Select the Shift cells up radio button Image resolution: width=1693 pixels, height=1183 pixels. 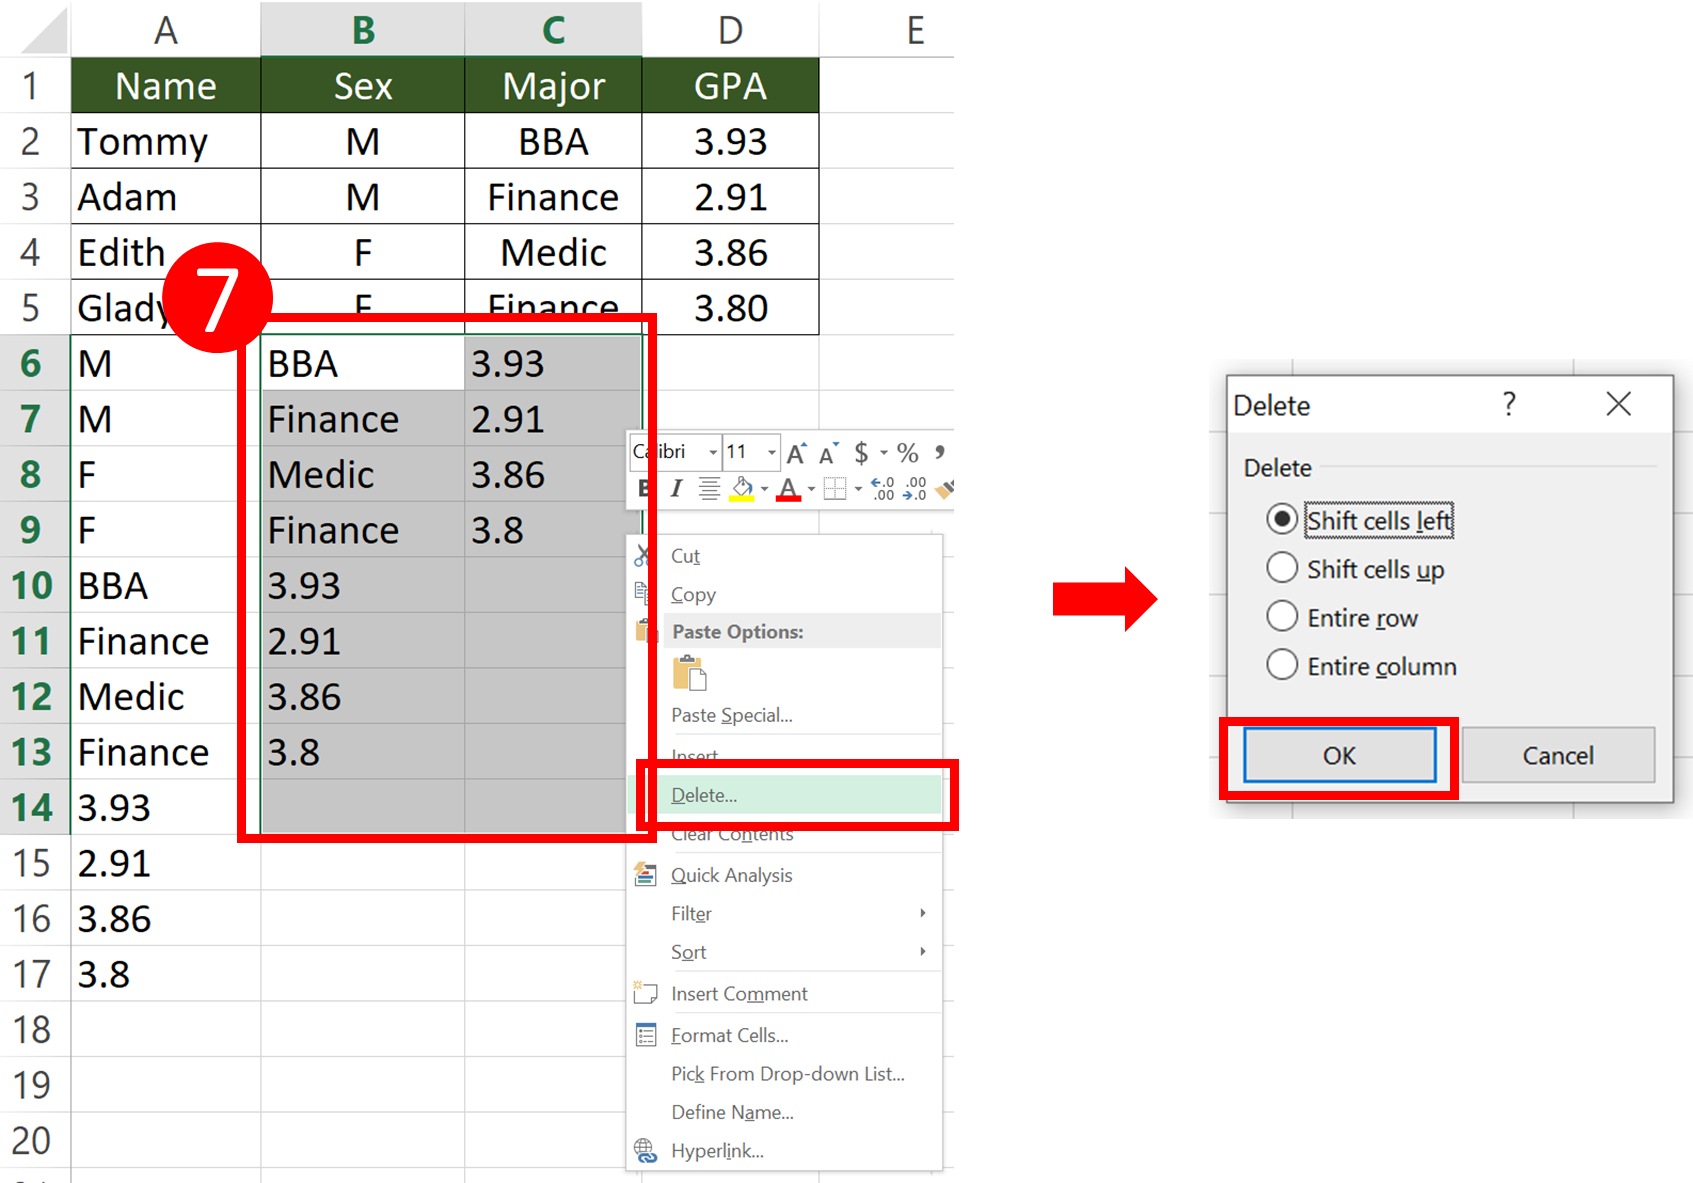tap(1282, 568)
